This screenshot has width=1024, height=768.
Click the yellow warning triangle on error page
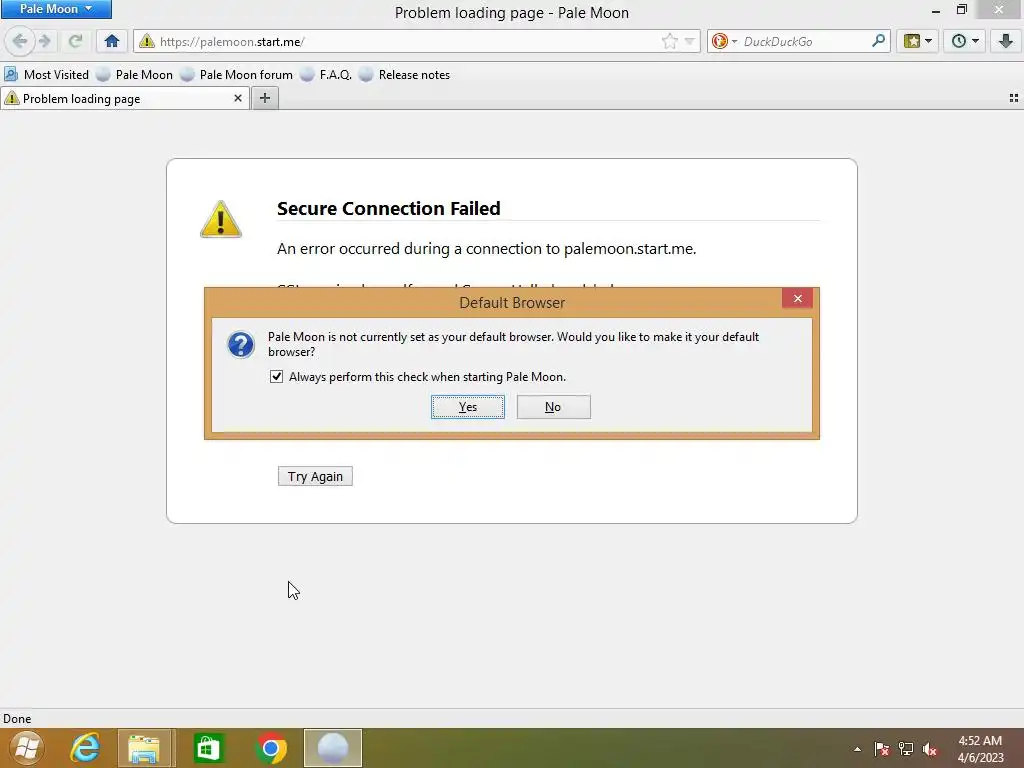coord(221,219)
